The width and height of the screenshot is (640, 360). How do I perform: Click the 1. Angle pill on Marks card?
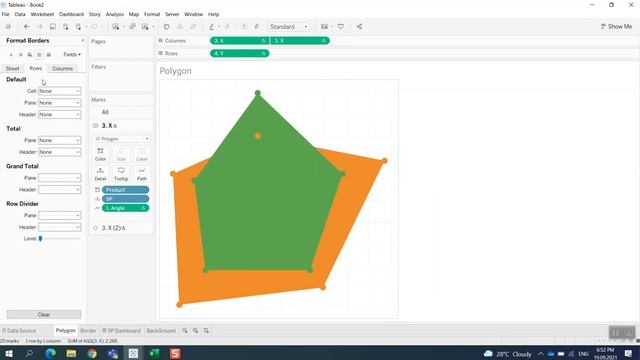[x=125, y=208]
